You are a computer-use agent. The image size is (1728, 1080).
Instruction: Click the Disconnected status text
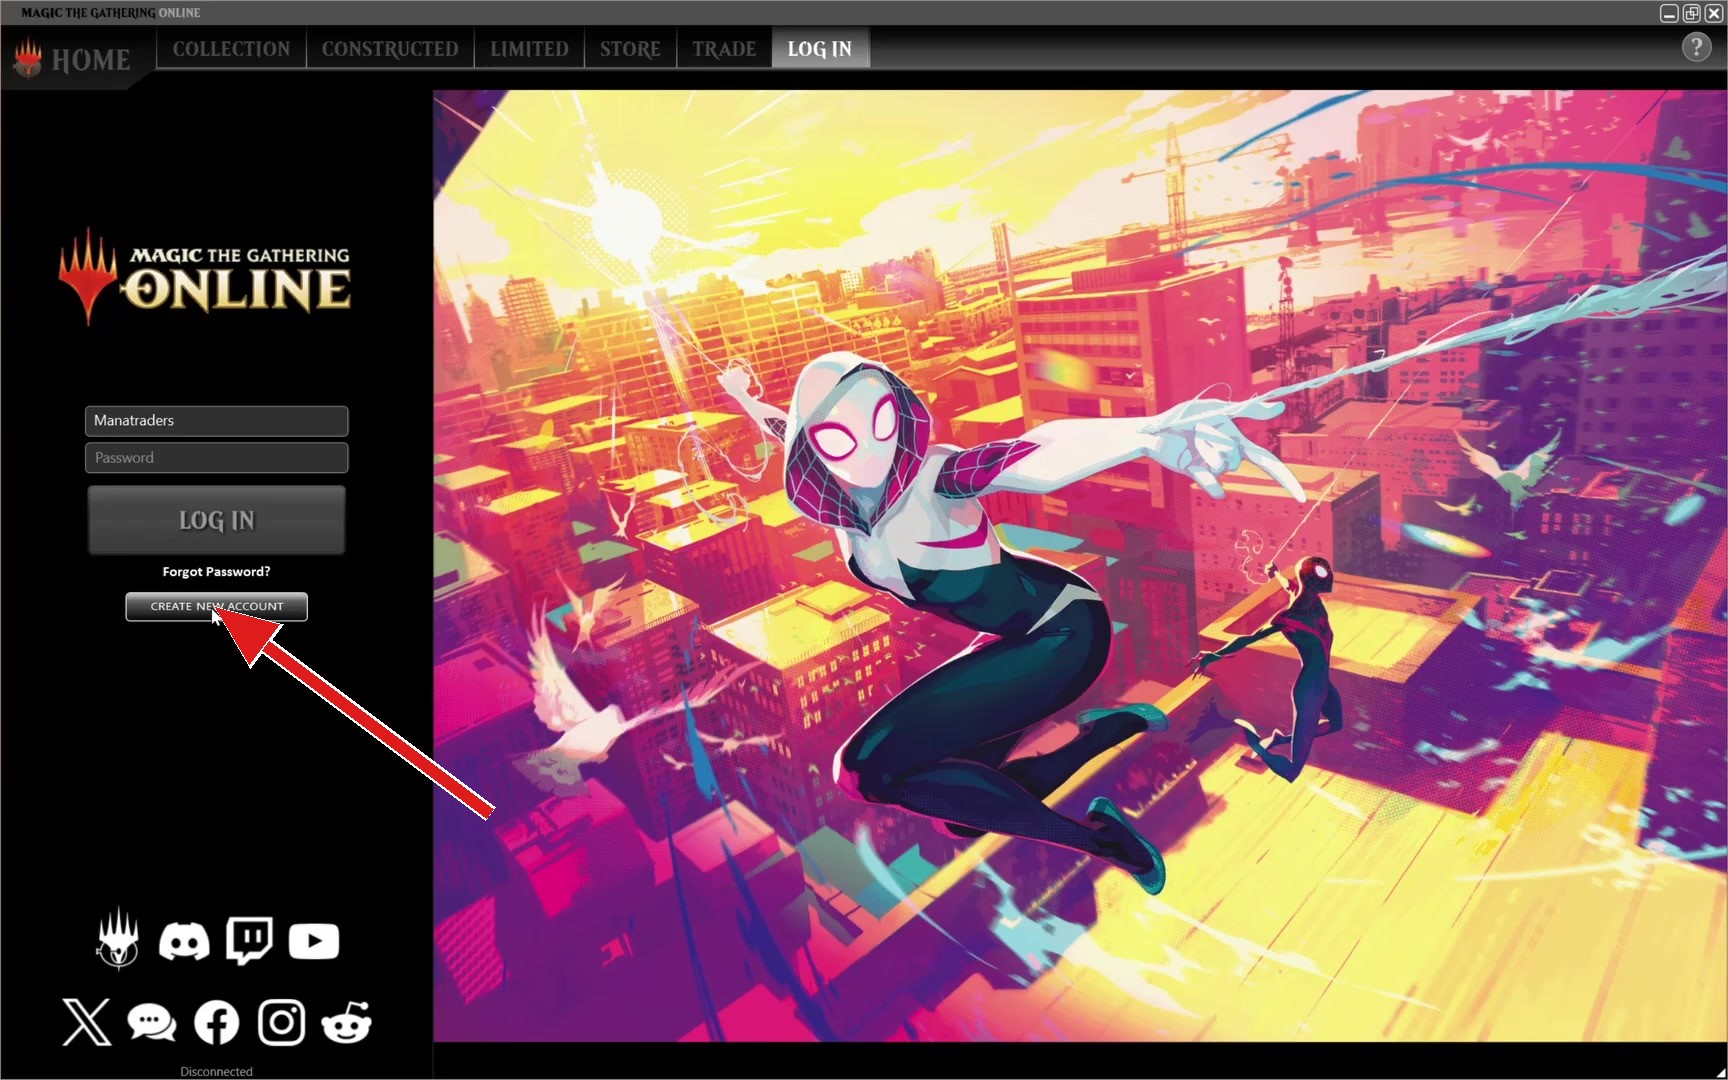[x=216, y=1071]
